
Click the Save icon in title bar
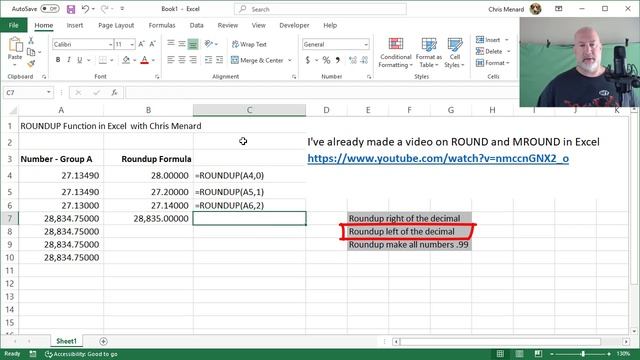[x=71, y=9]
